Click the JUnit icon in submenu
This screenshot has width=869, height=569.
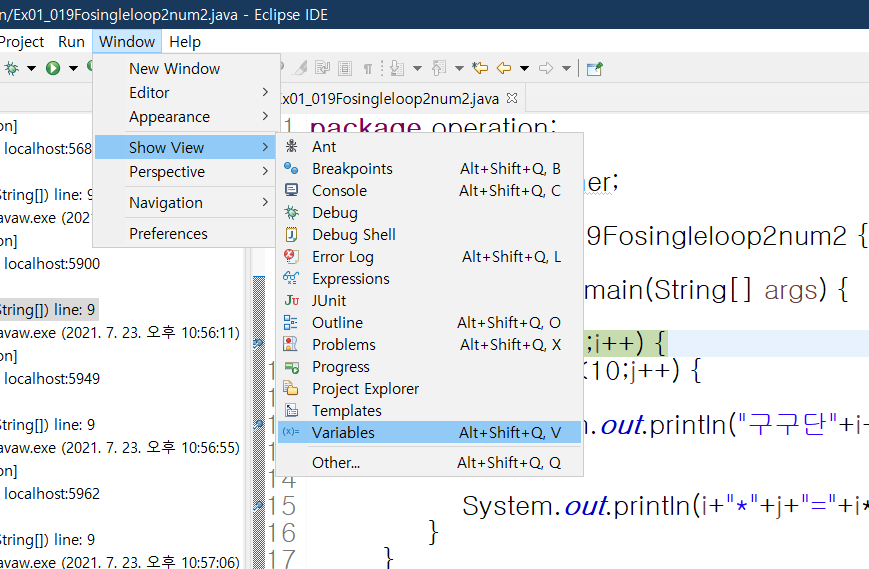pos(291,300)
